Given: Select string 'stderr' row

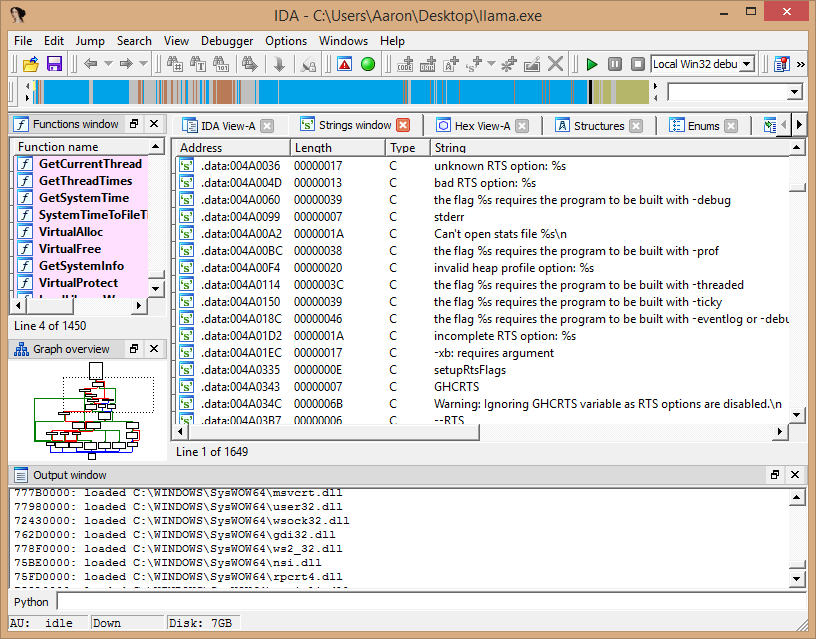Looking at the screenshot, I should (x=482, y=217).
